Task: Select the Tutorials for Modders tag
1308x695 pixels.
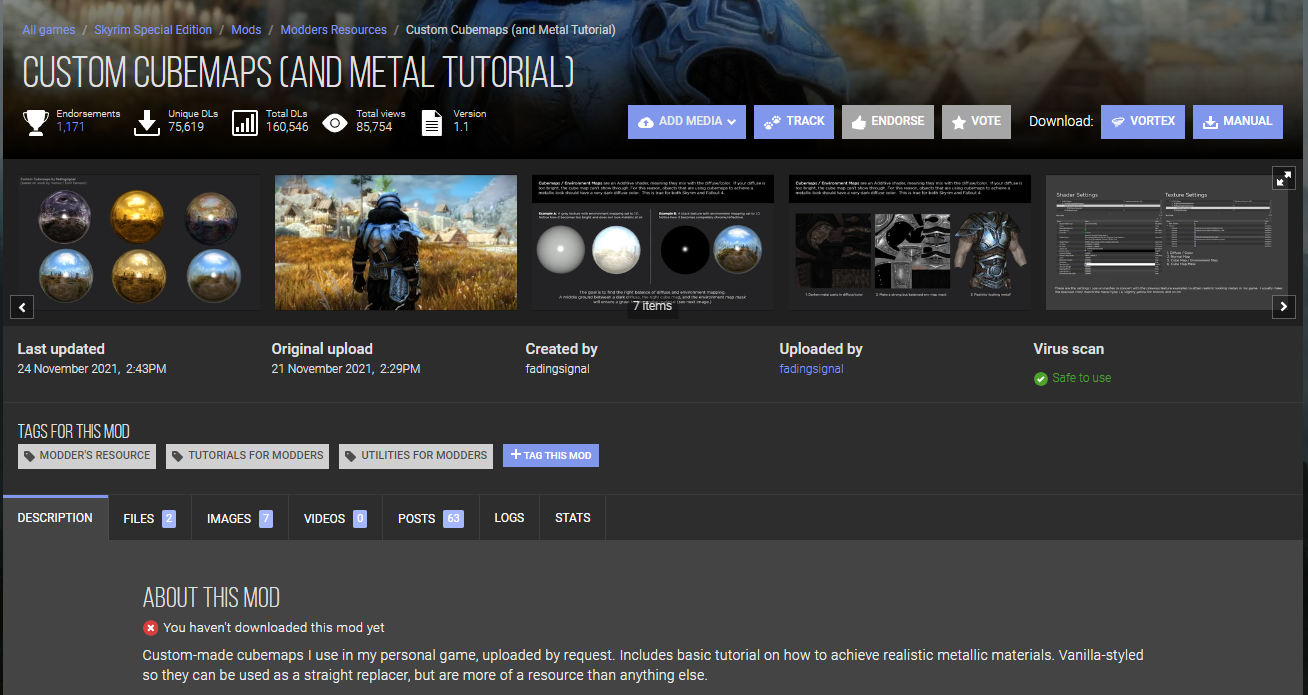Action: tap(248, 456)
